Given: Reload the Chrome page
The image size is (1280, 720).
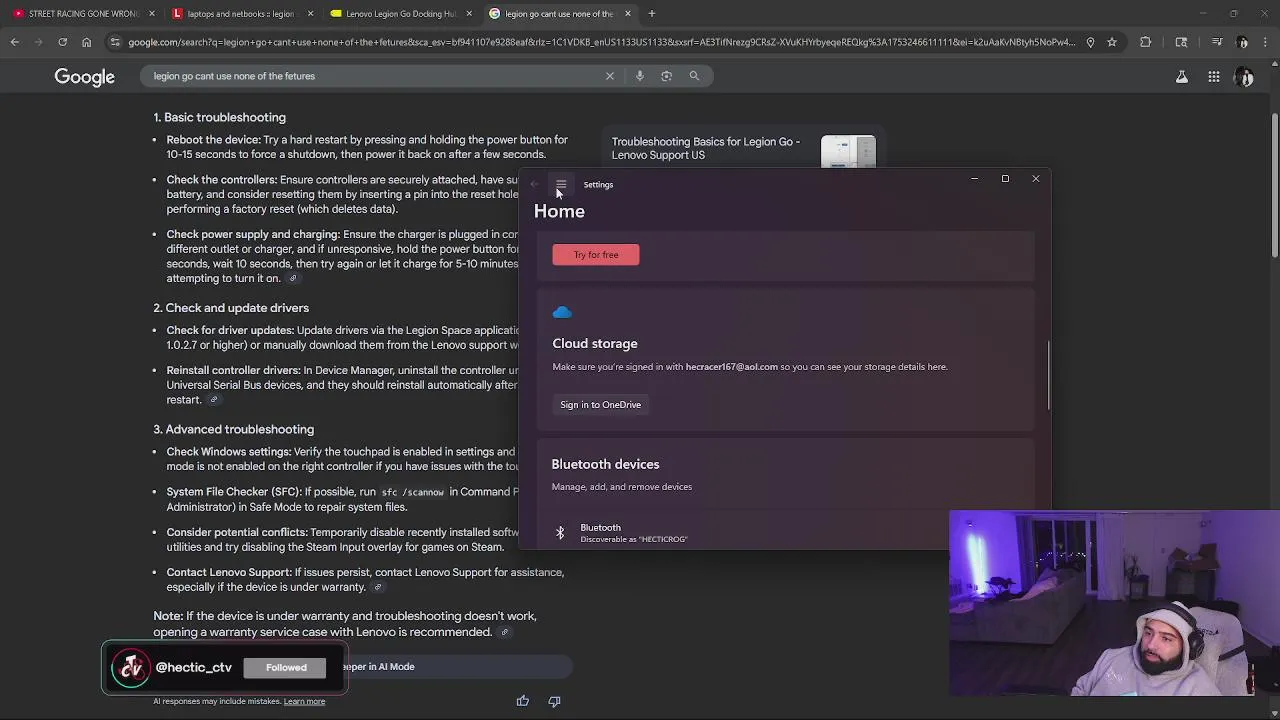Looking at the screenshot, I should point(62,42).
